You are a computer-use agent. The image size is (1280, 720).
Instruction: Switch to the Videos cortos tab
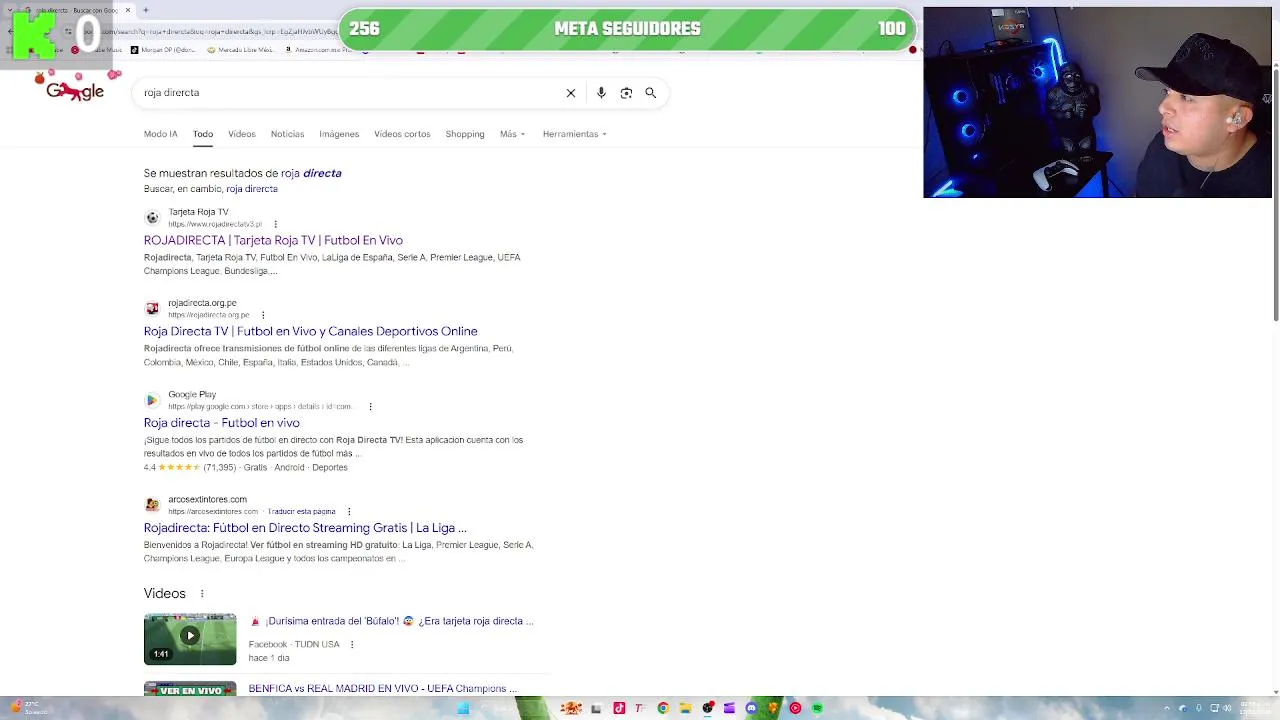pos(402,134)
